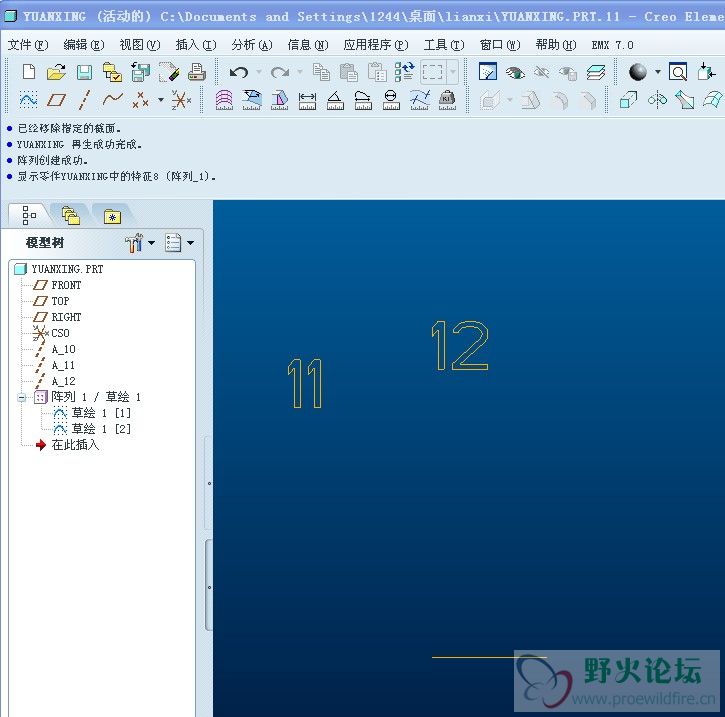725x717 pixels.
Task: Select the Boundary Blend surface tool
Action: point(712,100)
